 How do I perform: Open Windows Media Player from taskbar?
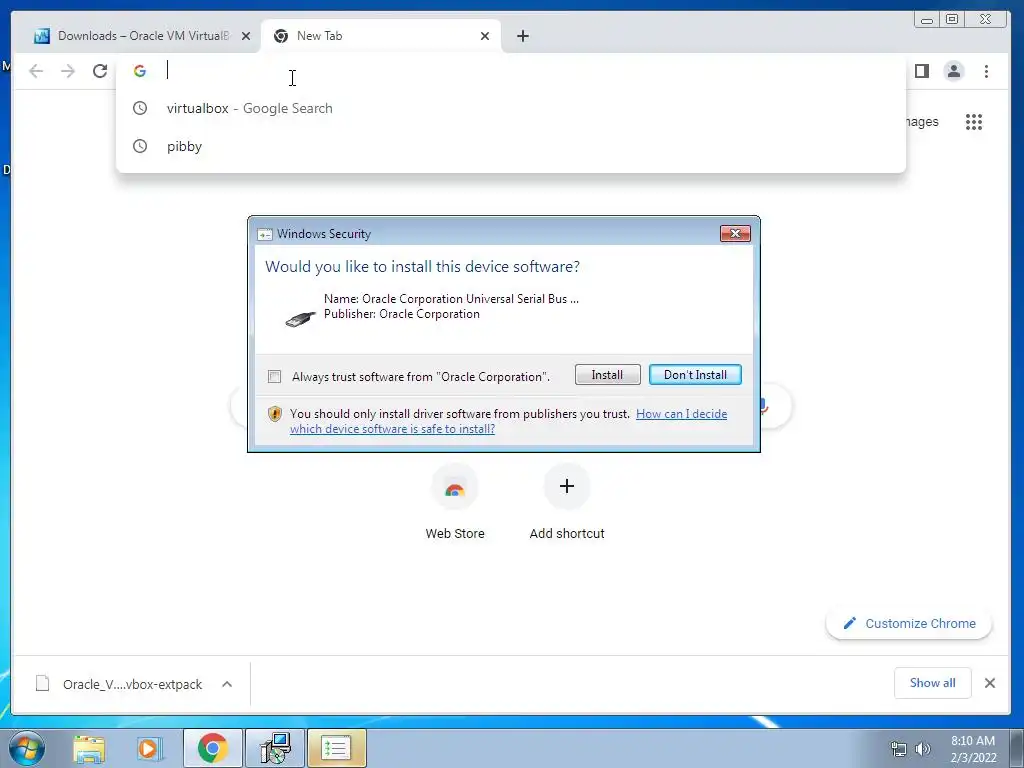[x=150, y=748]
